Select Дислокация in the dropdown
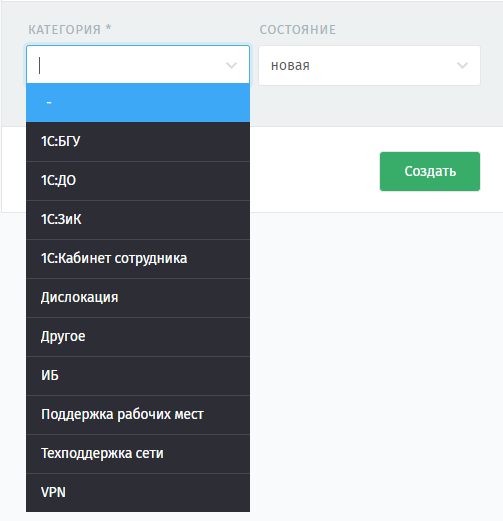 (138, 298)
